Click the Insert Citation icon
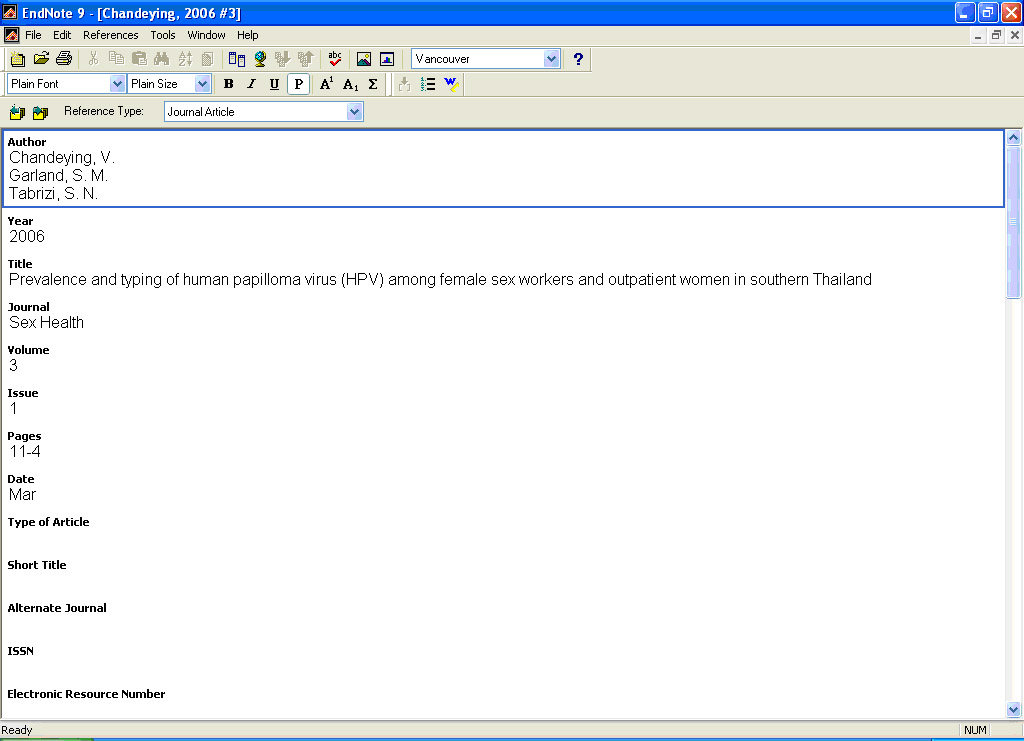The height and width of the screenshot is (741, 1024). coord(404,84)
